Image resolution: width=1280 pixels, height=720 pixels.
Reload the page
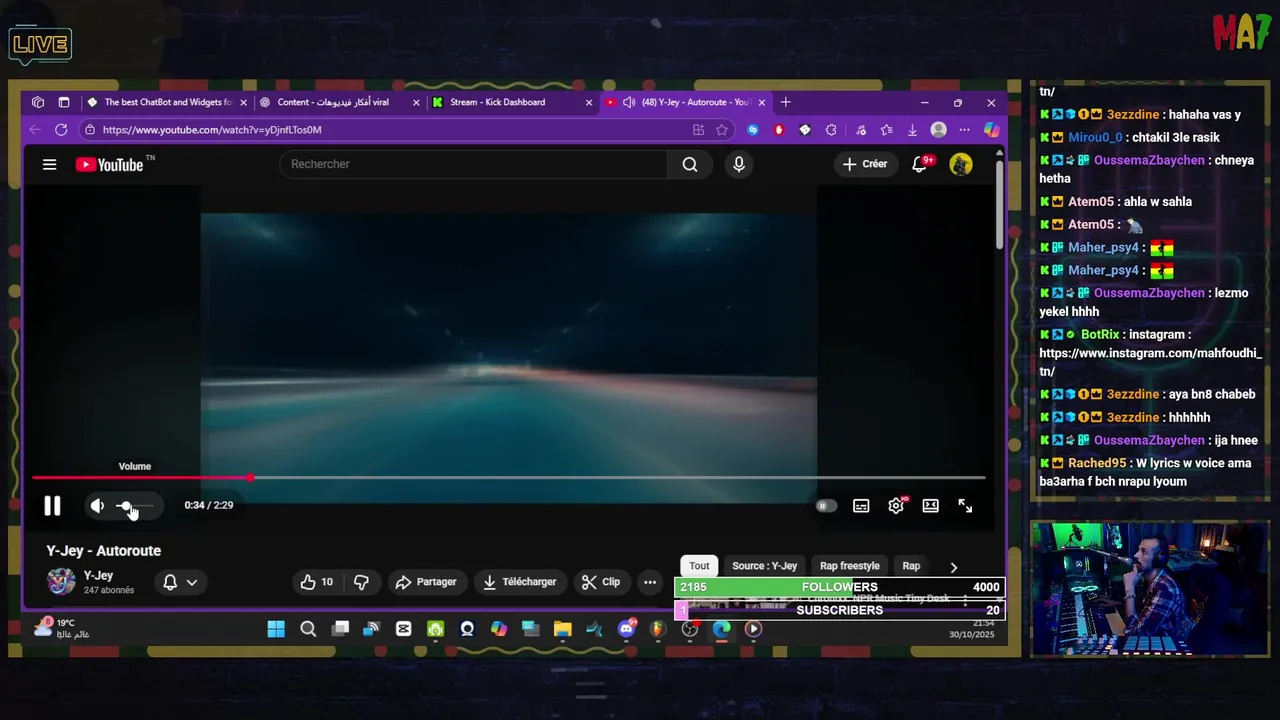point(61,130)
